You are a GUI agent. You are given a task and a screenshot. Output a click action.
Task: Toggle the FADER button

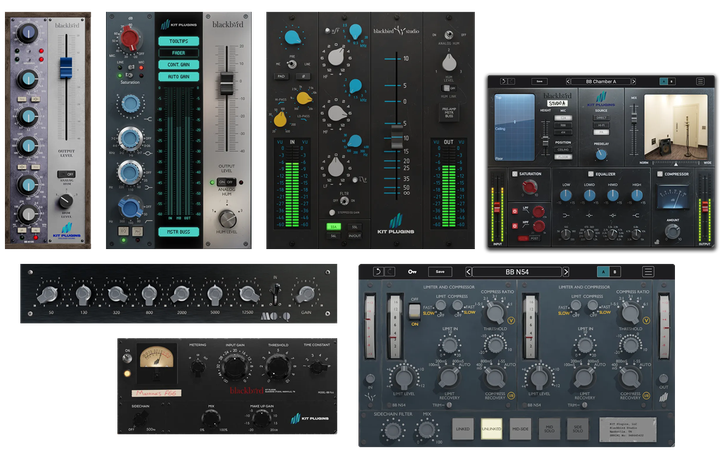click(179, 53)
